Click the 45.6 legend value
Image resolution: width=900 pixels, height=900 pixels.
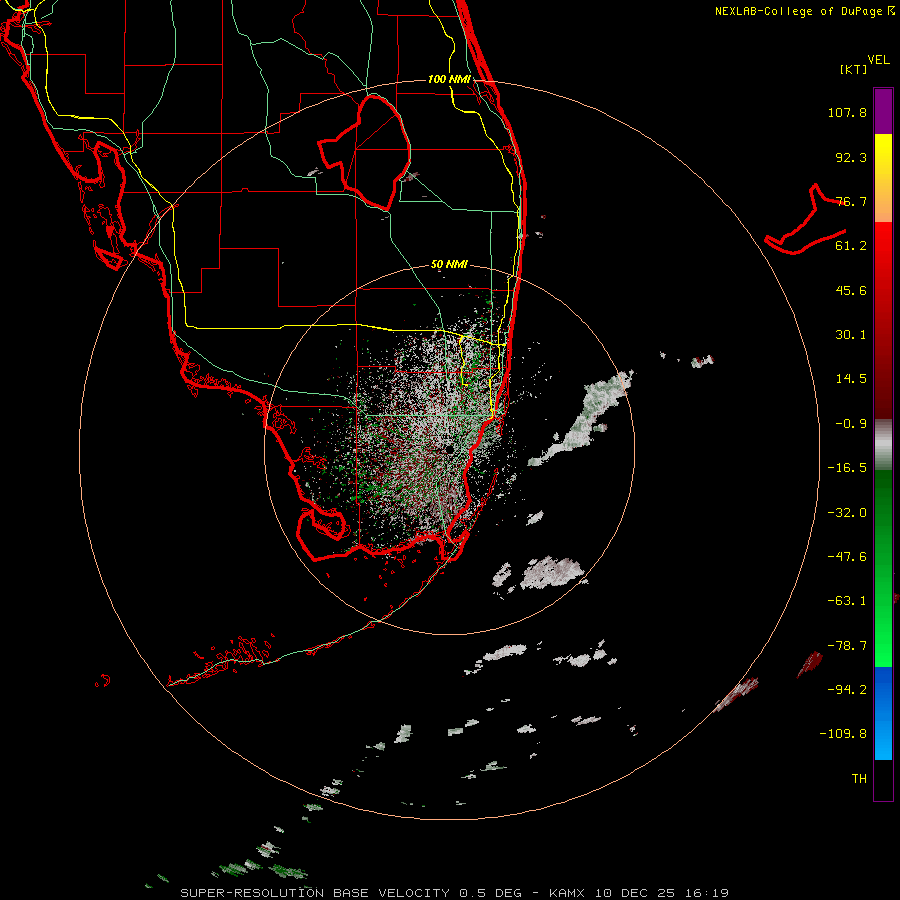pos(851,290)
